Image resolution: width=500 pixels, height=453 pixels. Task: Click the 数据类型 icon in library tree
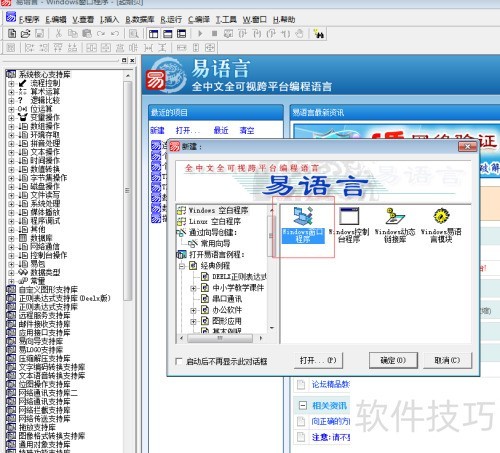23,272
